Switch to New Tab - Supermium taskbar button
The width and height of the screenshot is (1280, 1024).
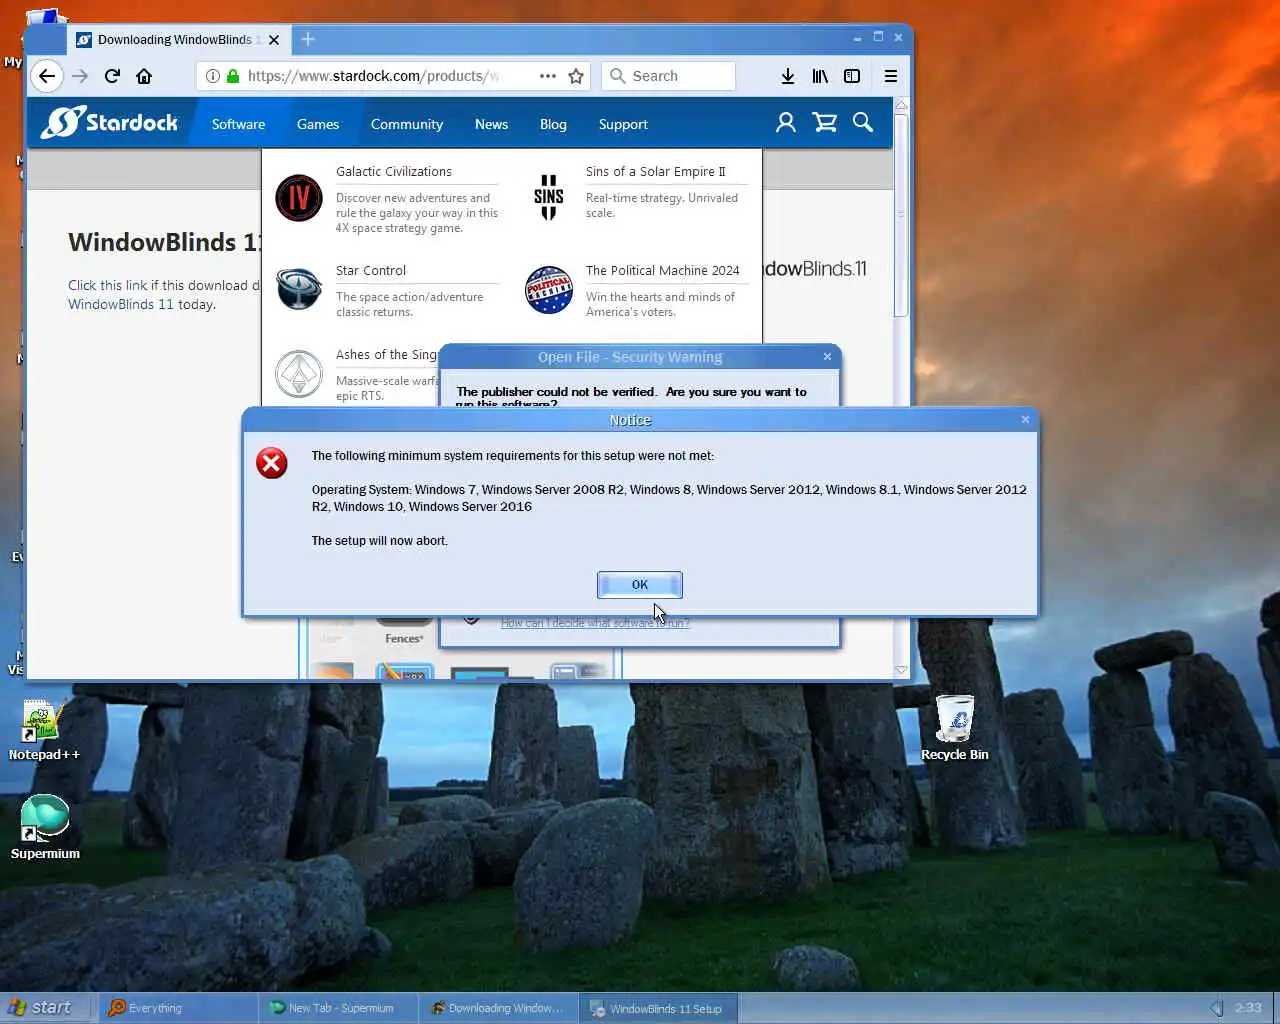tap(338, 1008)
